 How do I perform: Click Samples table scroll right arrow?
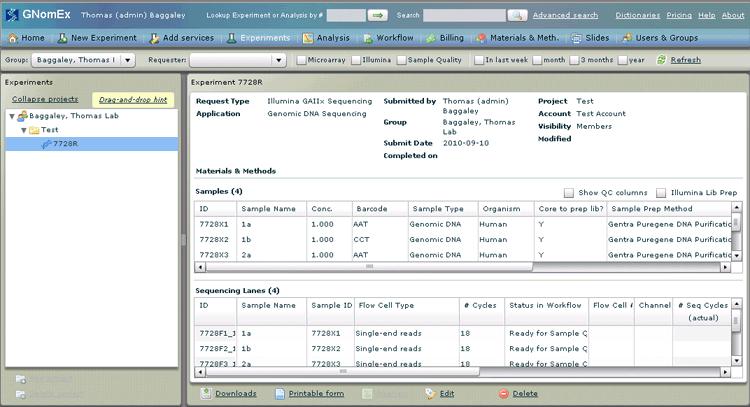pos(726,267)
